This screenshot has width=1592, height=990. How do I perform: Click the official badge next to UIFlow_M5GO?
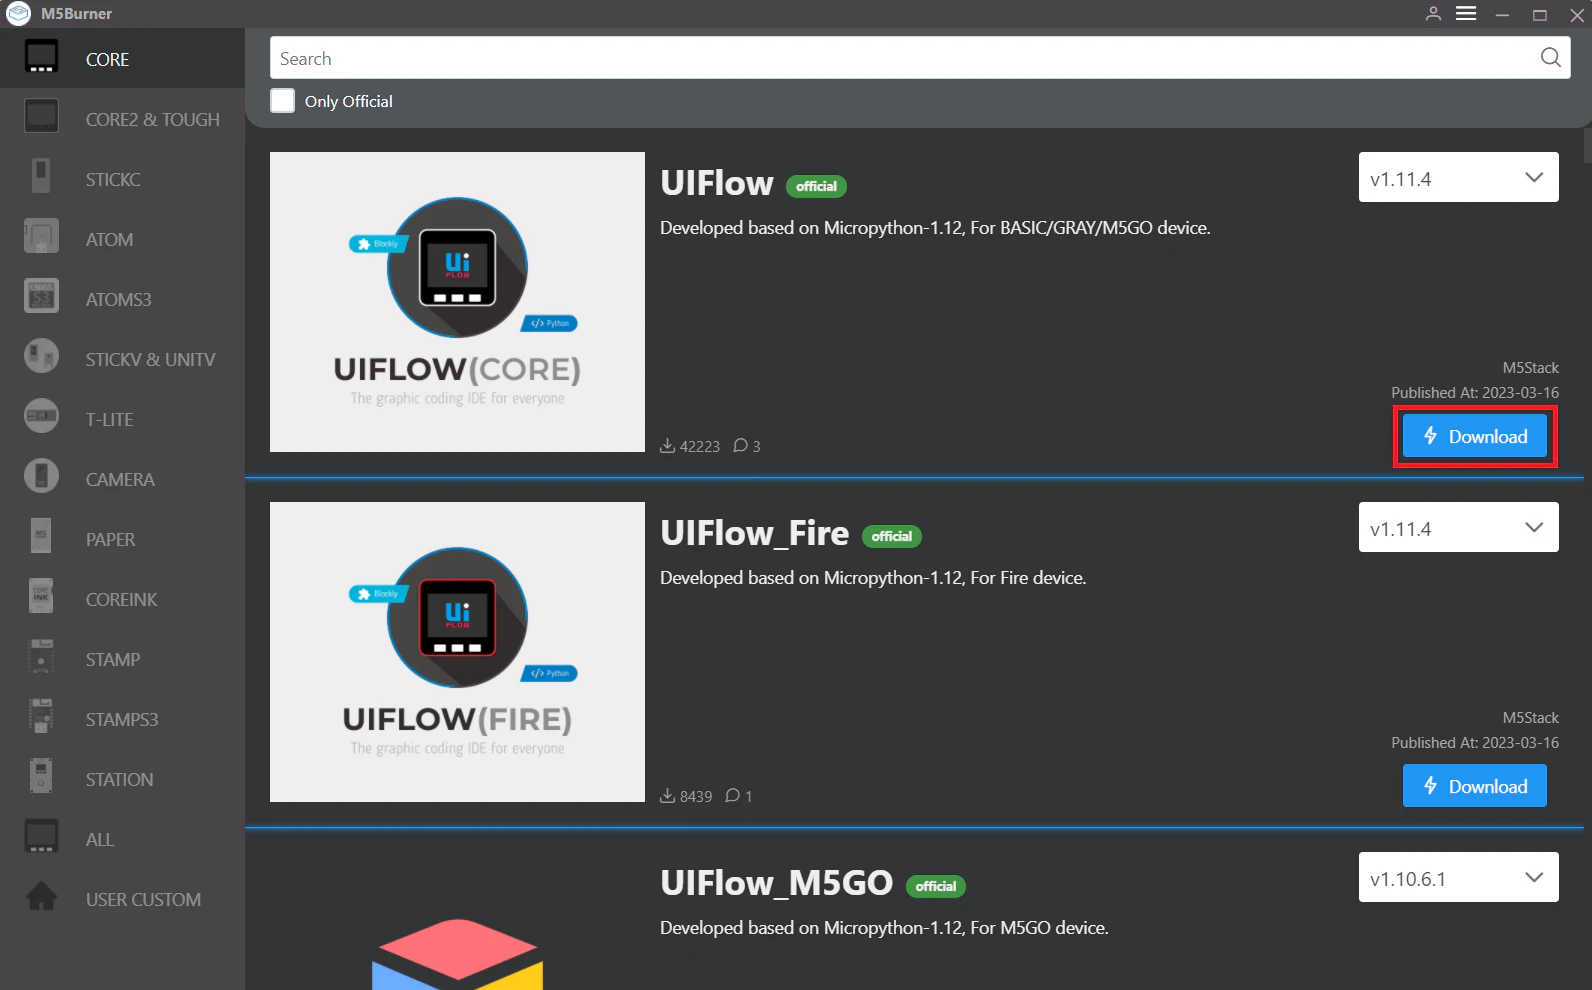(936, 886)
